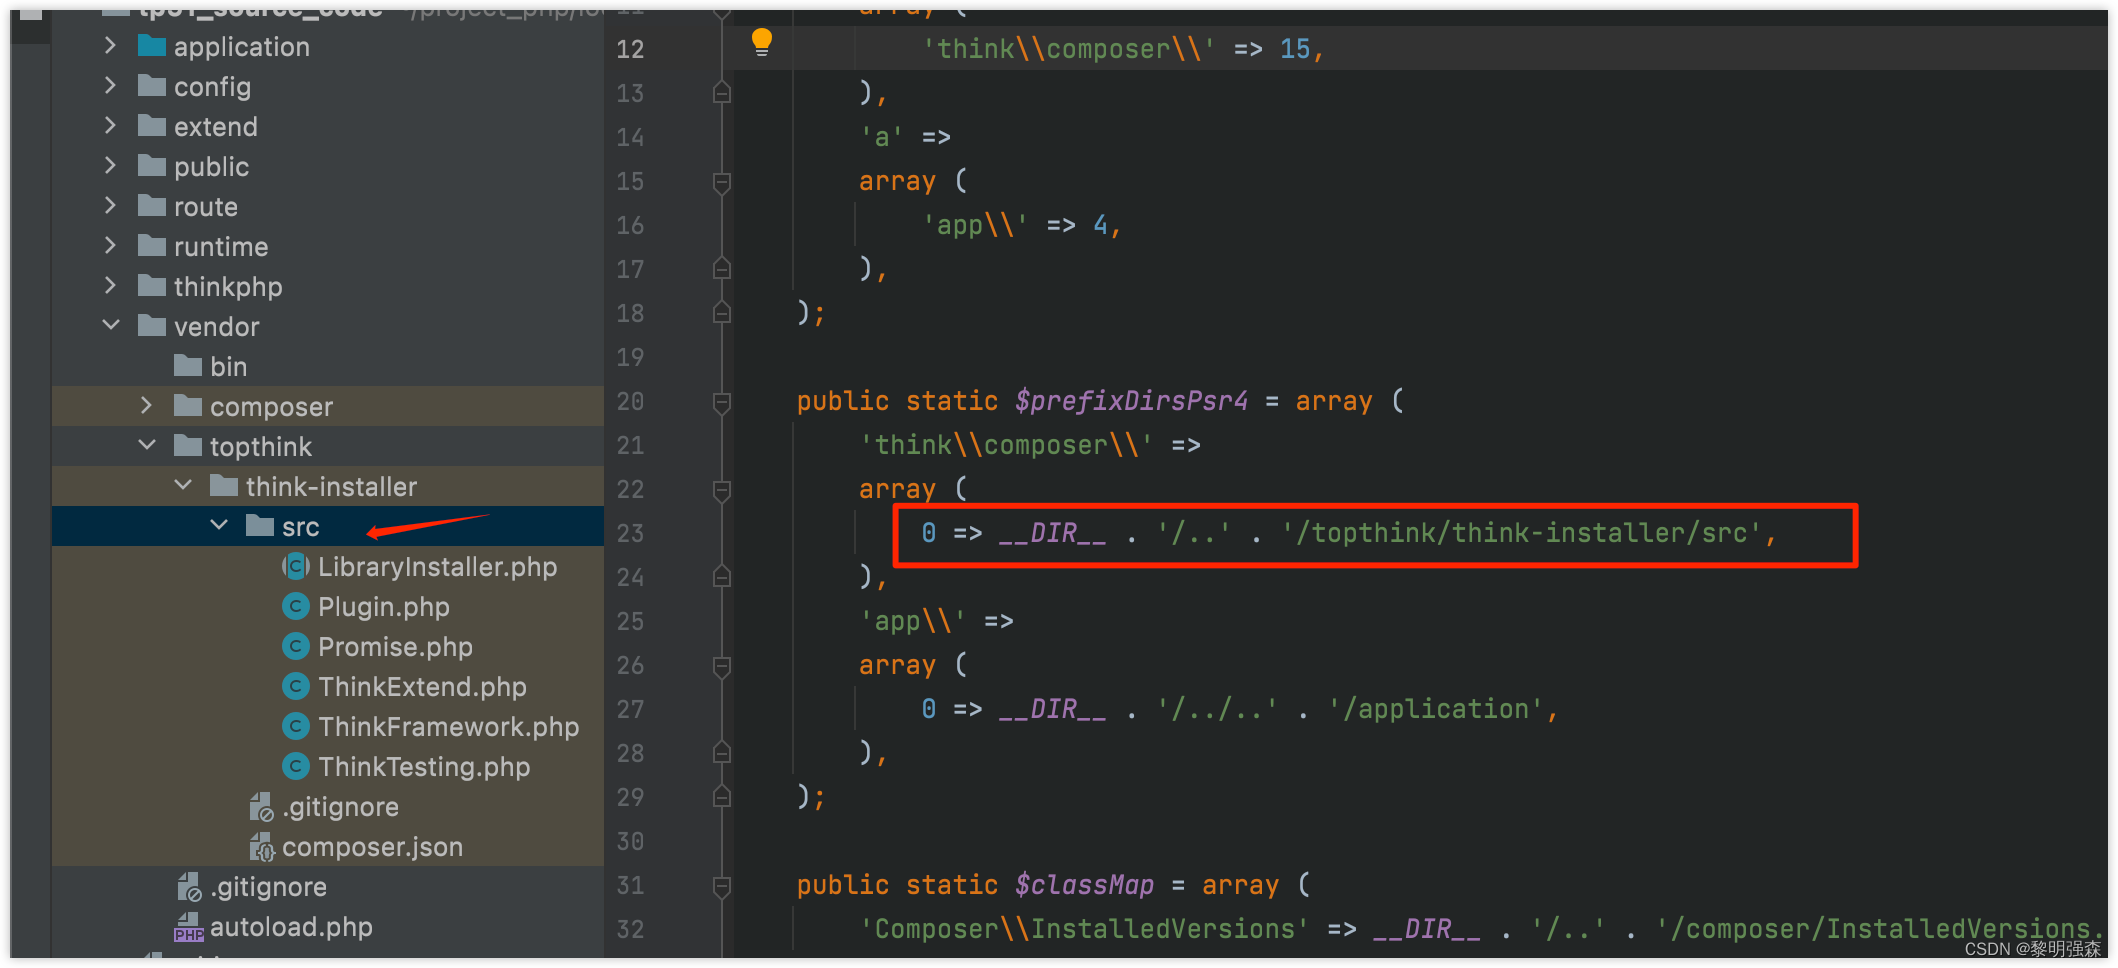Expand the route folder arrow

click(x=110, y=206)
